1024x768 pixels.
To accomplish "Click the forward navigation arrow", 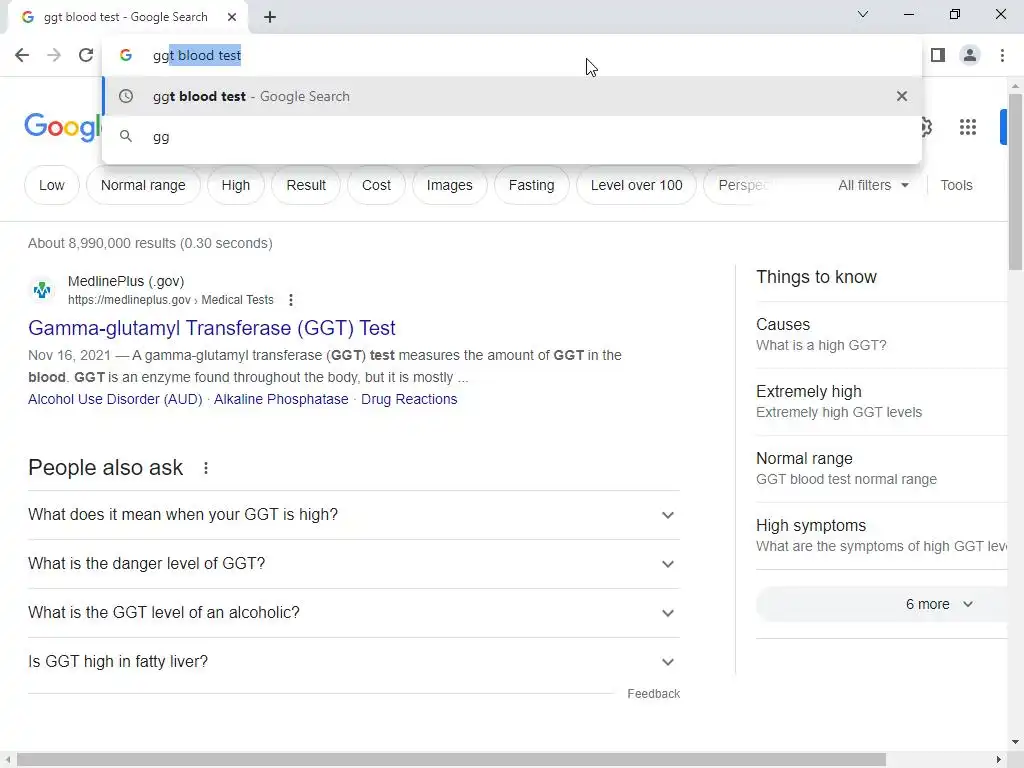I will click(54, 55).
